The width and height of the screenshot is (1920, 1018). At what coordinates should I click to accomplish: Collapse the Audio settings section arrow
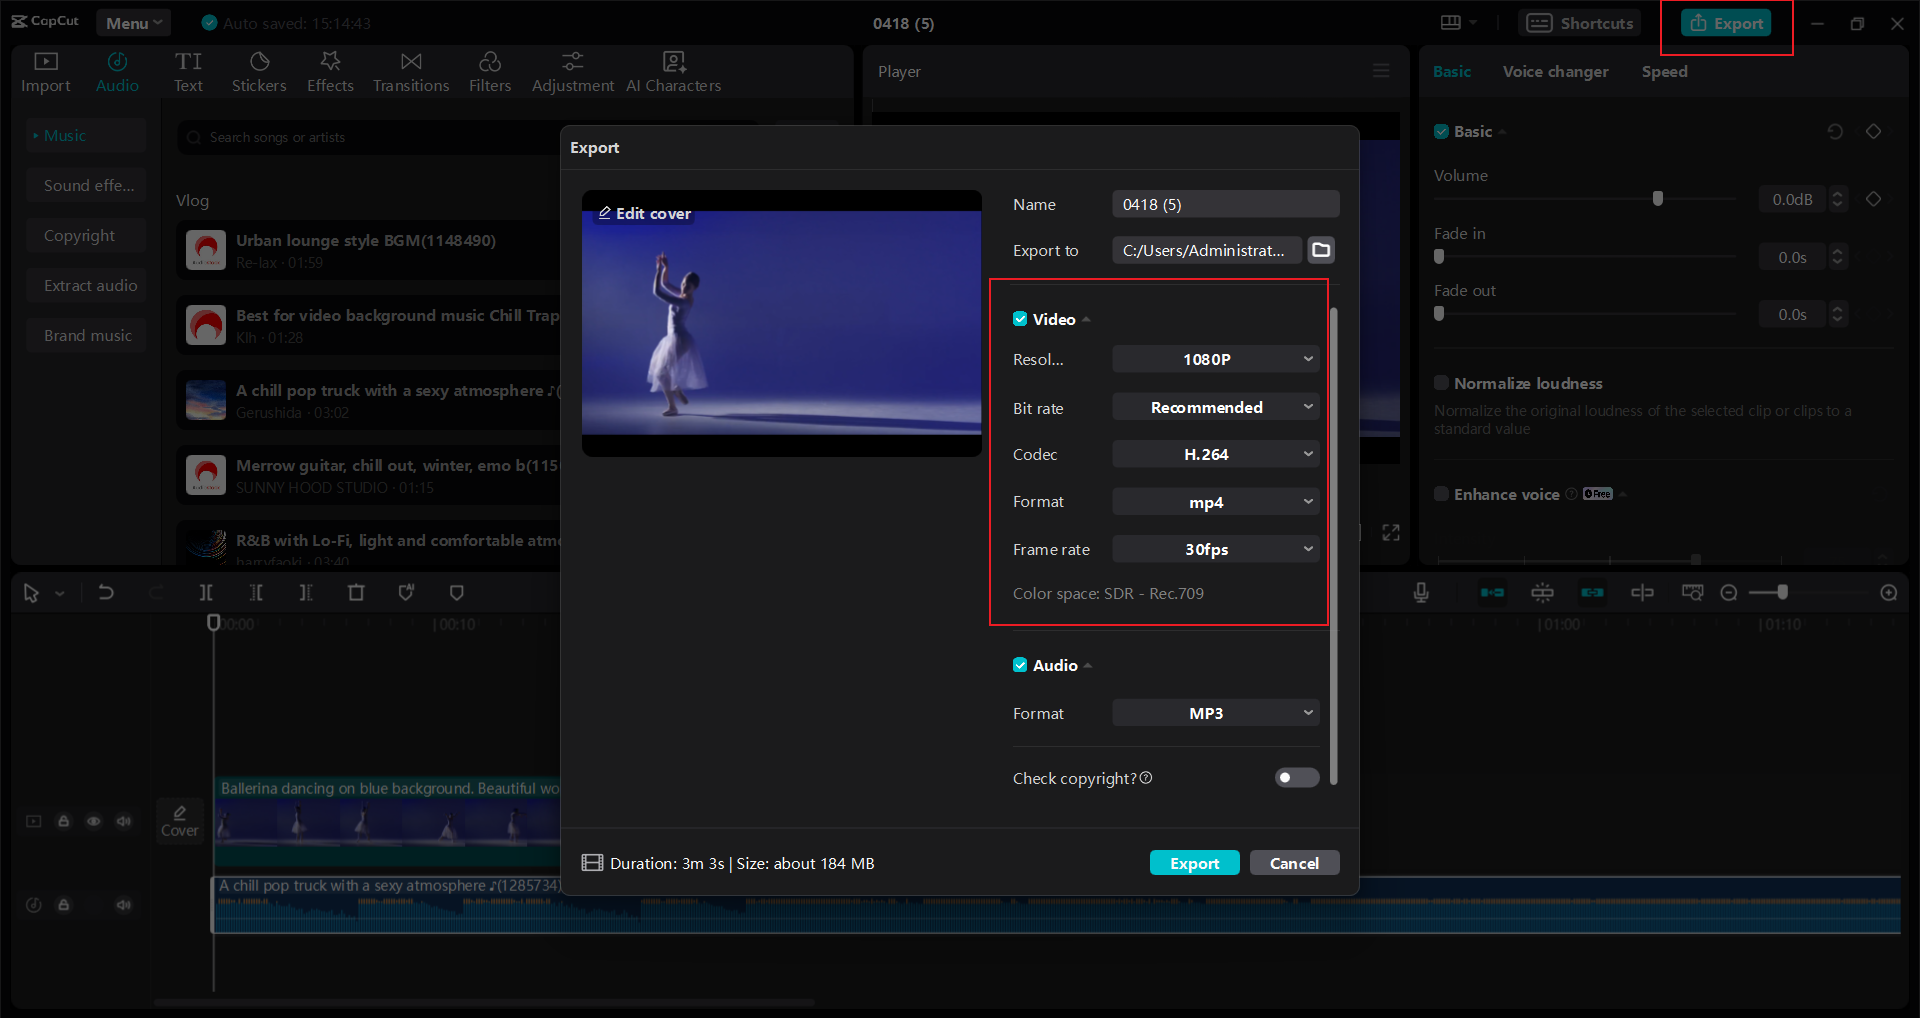[x=1088, y=666]
